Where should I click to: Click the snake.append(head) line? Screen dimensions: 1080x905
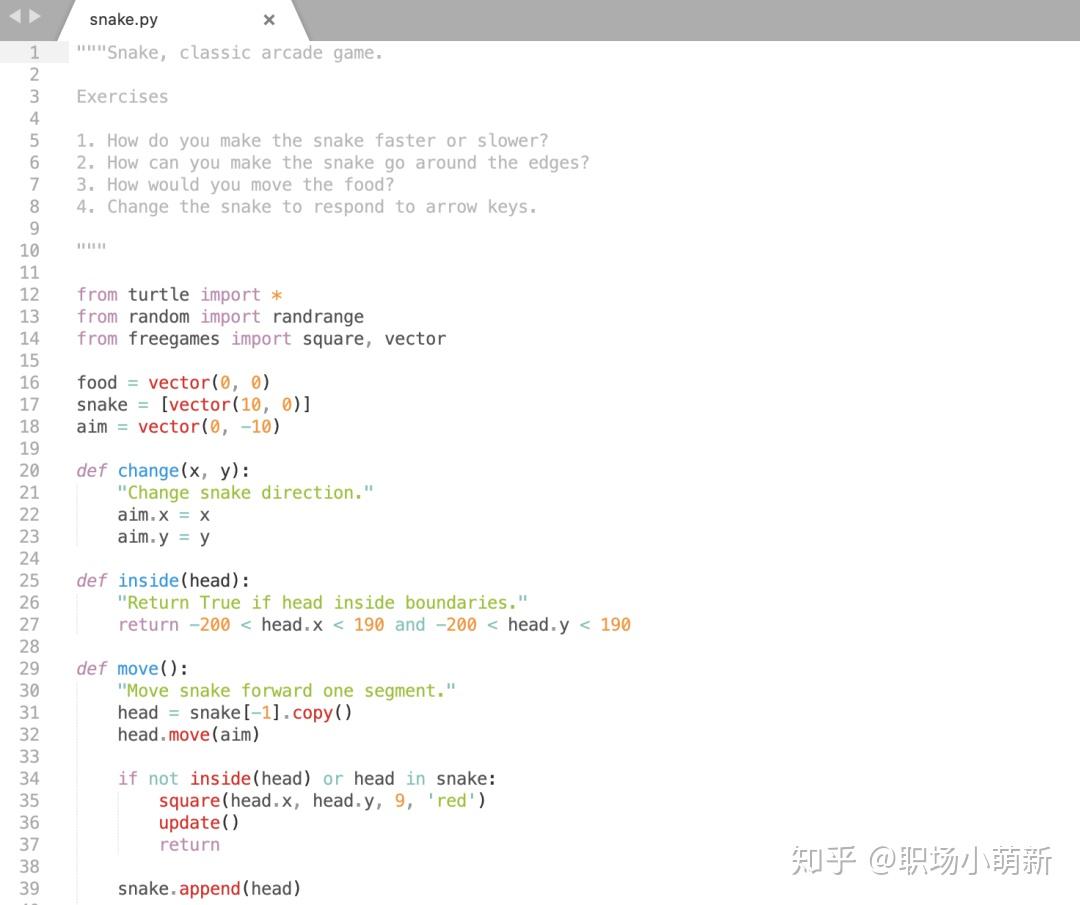(x=210, y=888)
